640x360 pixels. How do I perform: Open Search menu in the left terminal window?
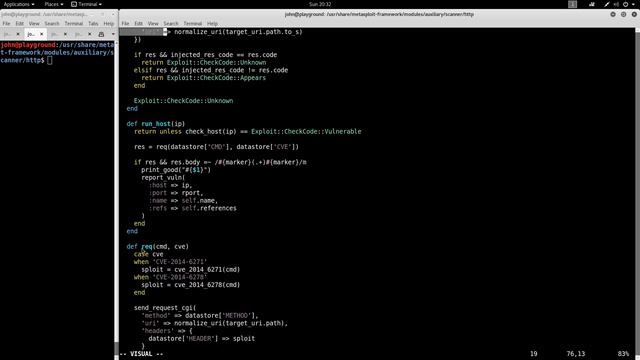(x=52, y=24)
